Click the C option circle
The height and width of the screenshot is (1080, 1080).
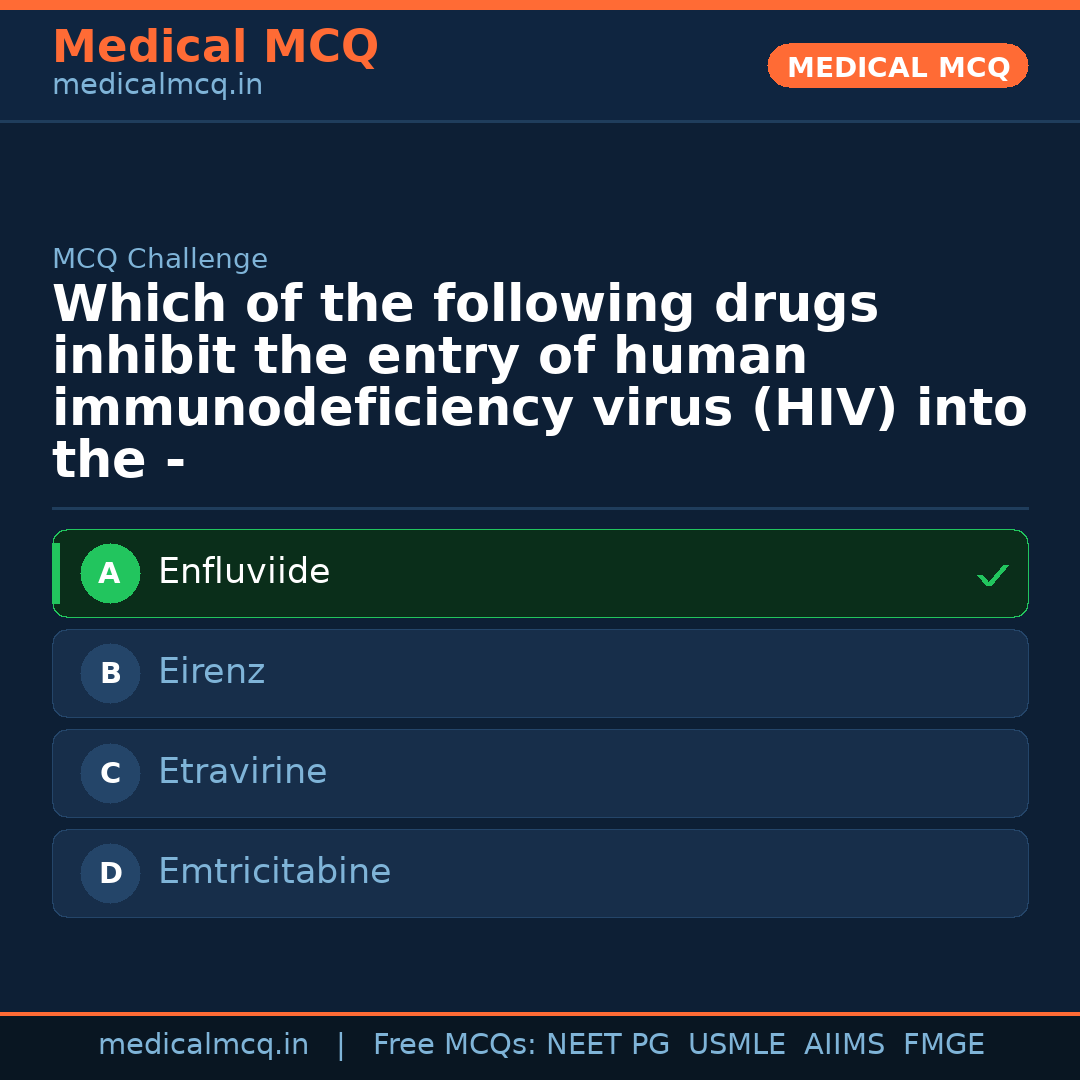coord(110,773)
